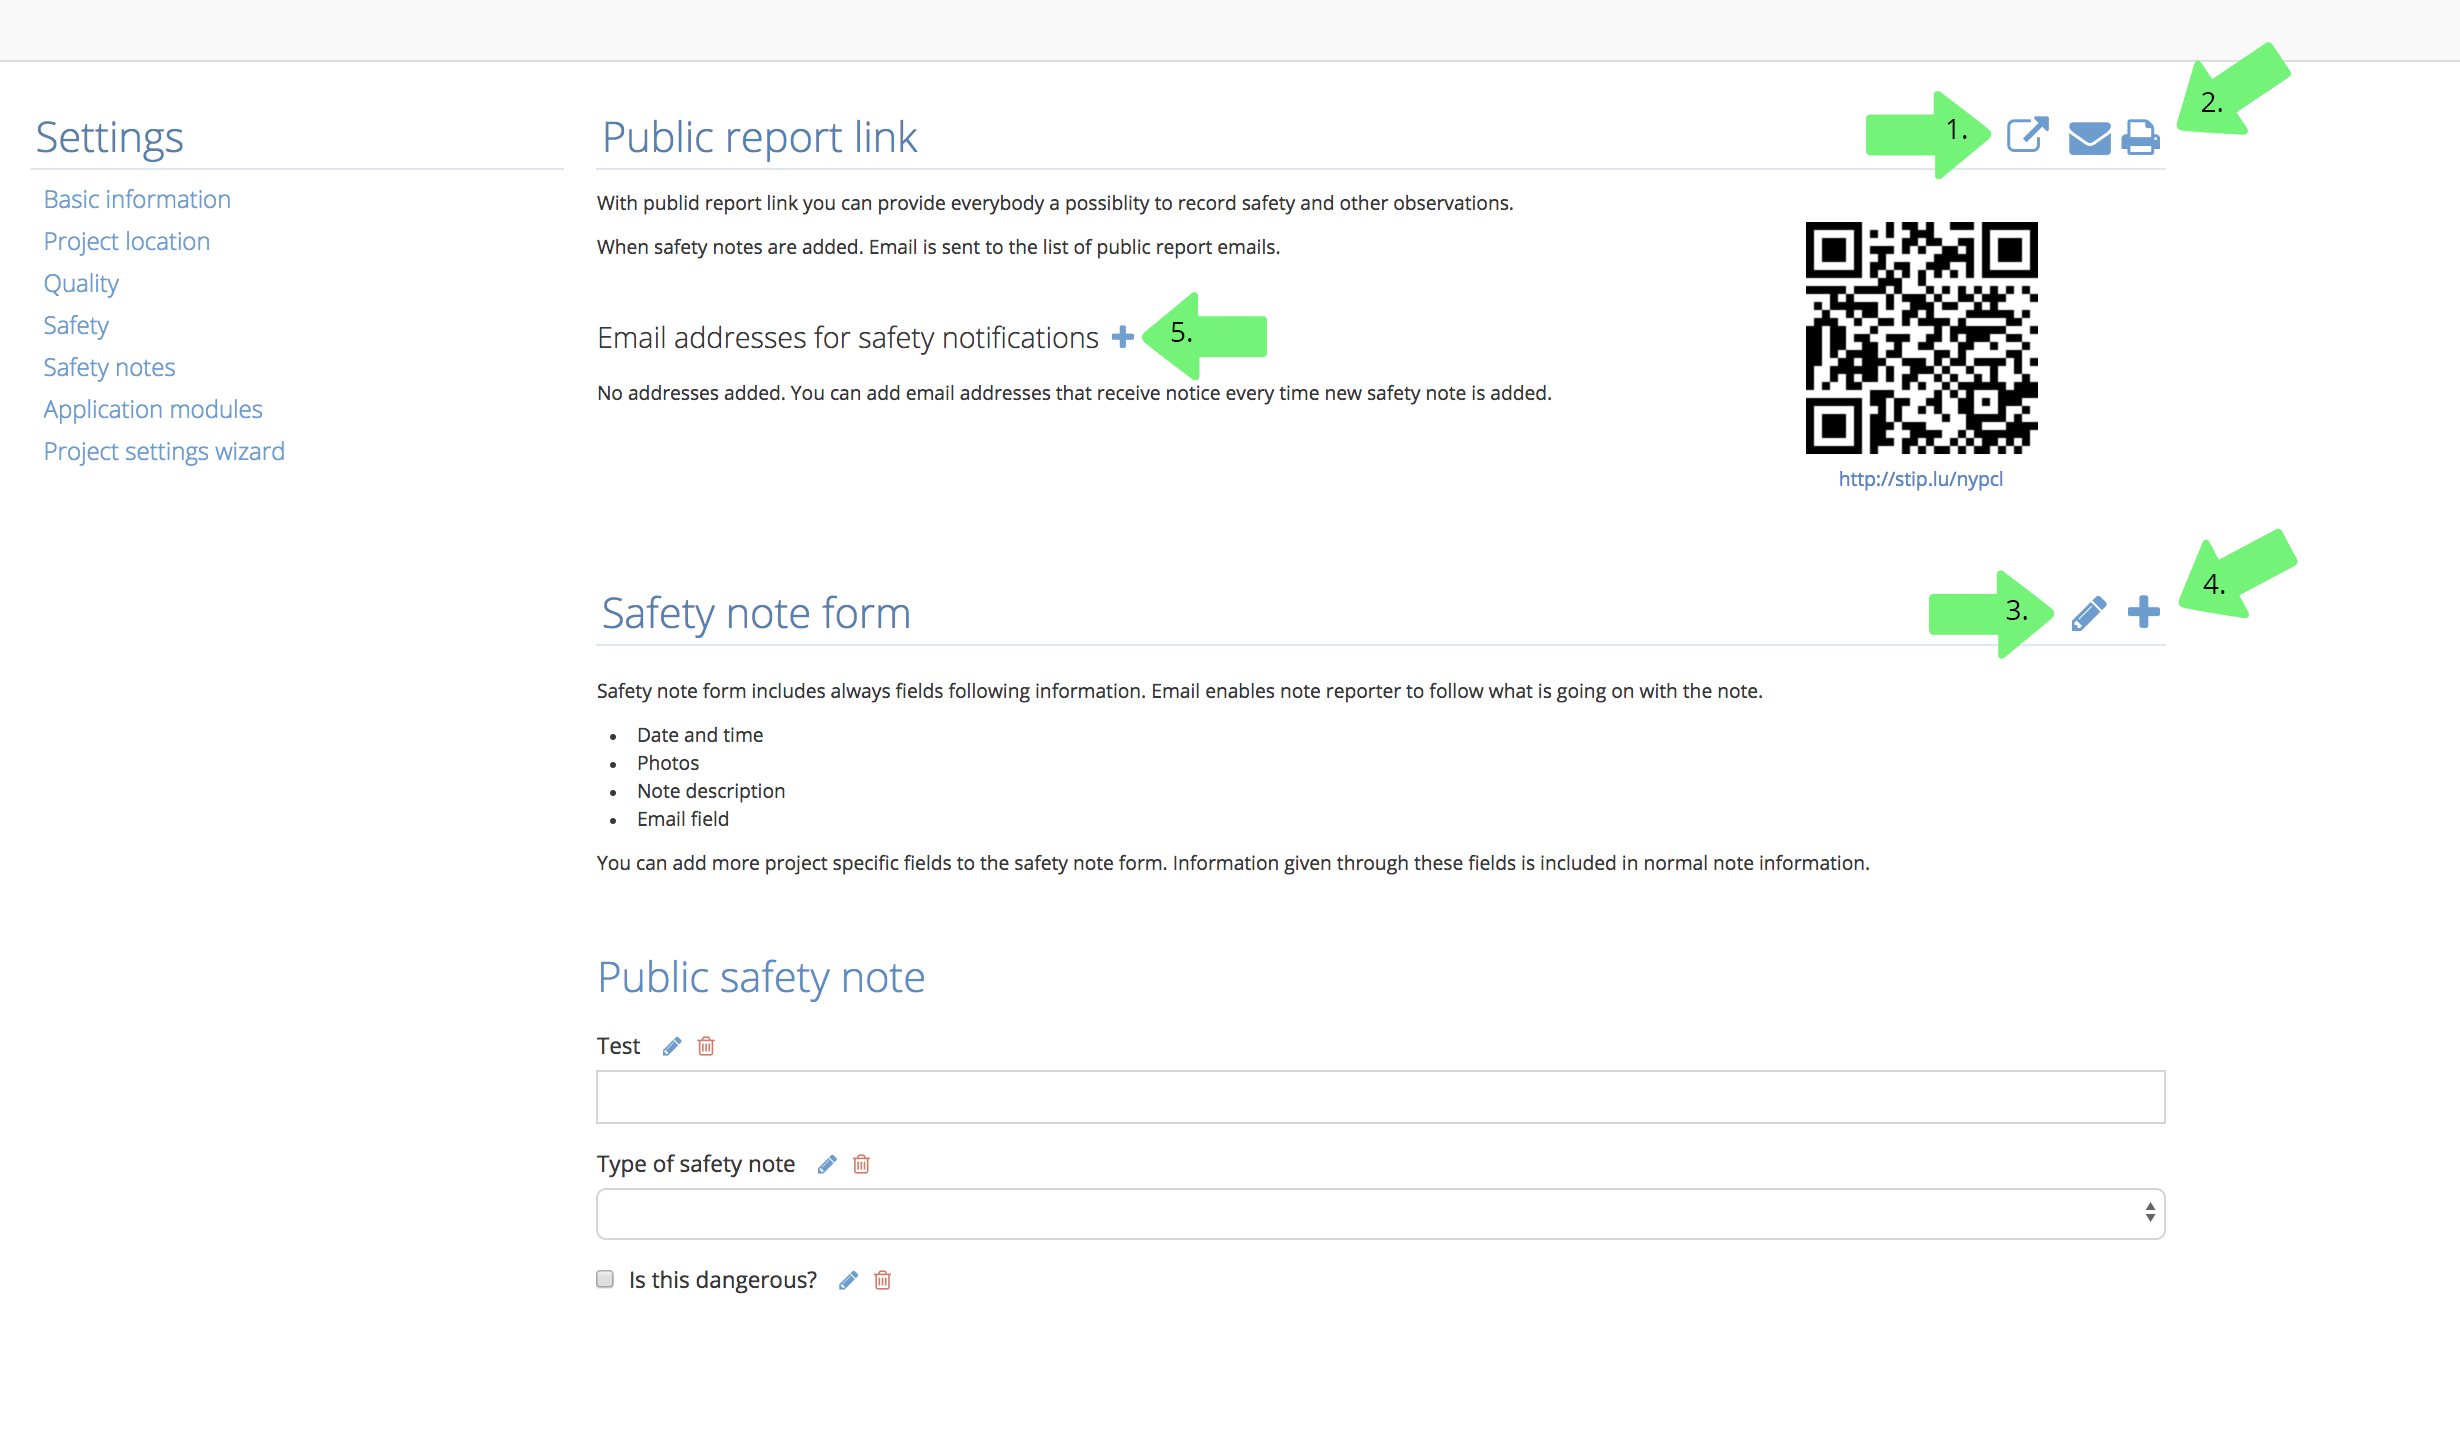Select Safety in the settings sidebar

(76, 325)
